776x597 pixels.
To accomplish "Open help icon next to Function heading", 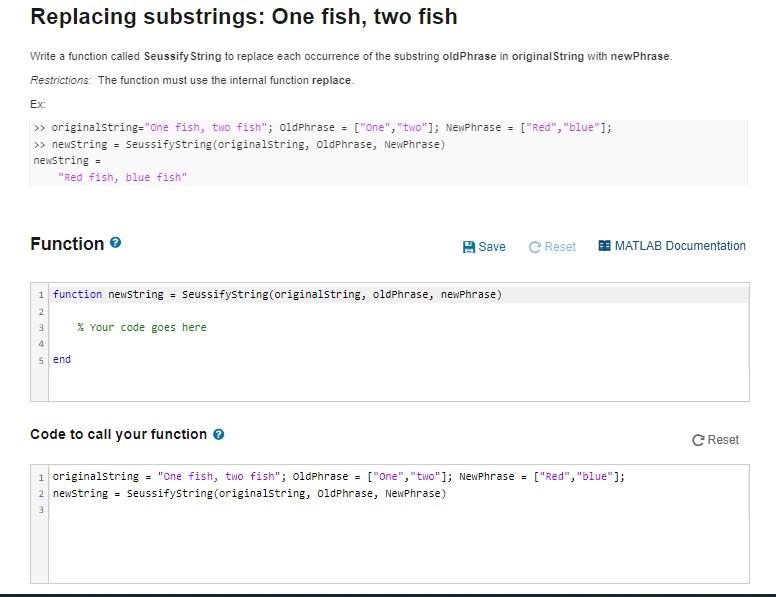I will coord(115,243).
